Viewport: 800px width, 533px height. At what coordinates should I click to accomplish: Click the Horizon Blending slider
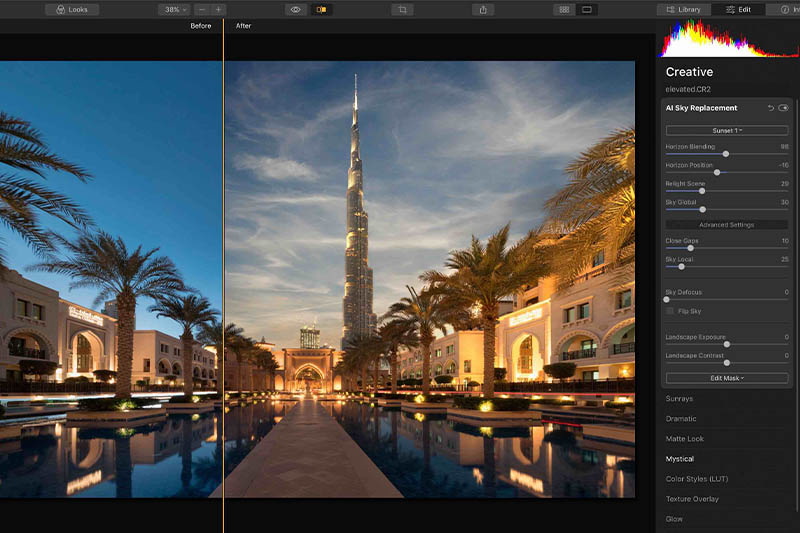coord(726,154)
